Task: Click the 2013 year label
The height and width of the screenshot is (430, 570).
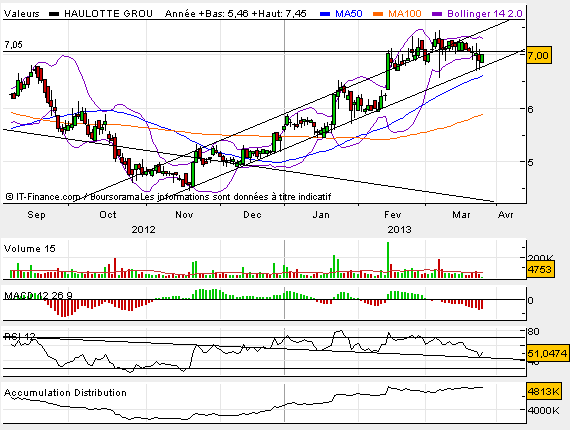Action: 399,230
